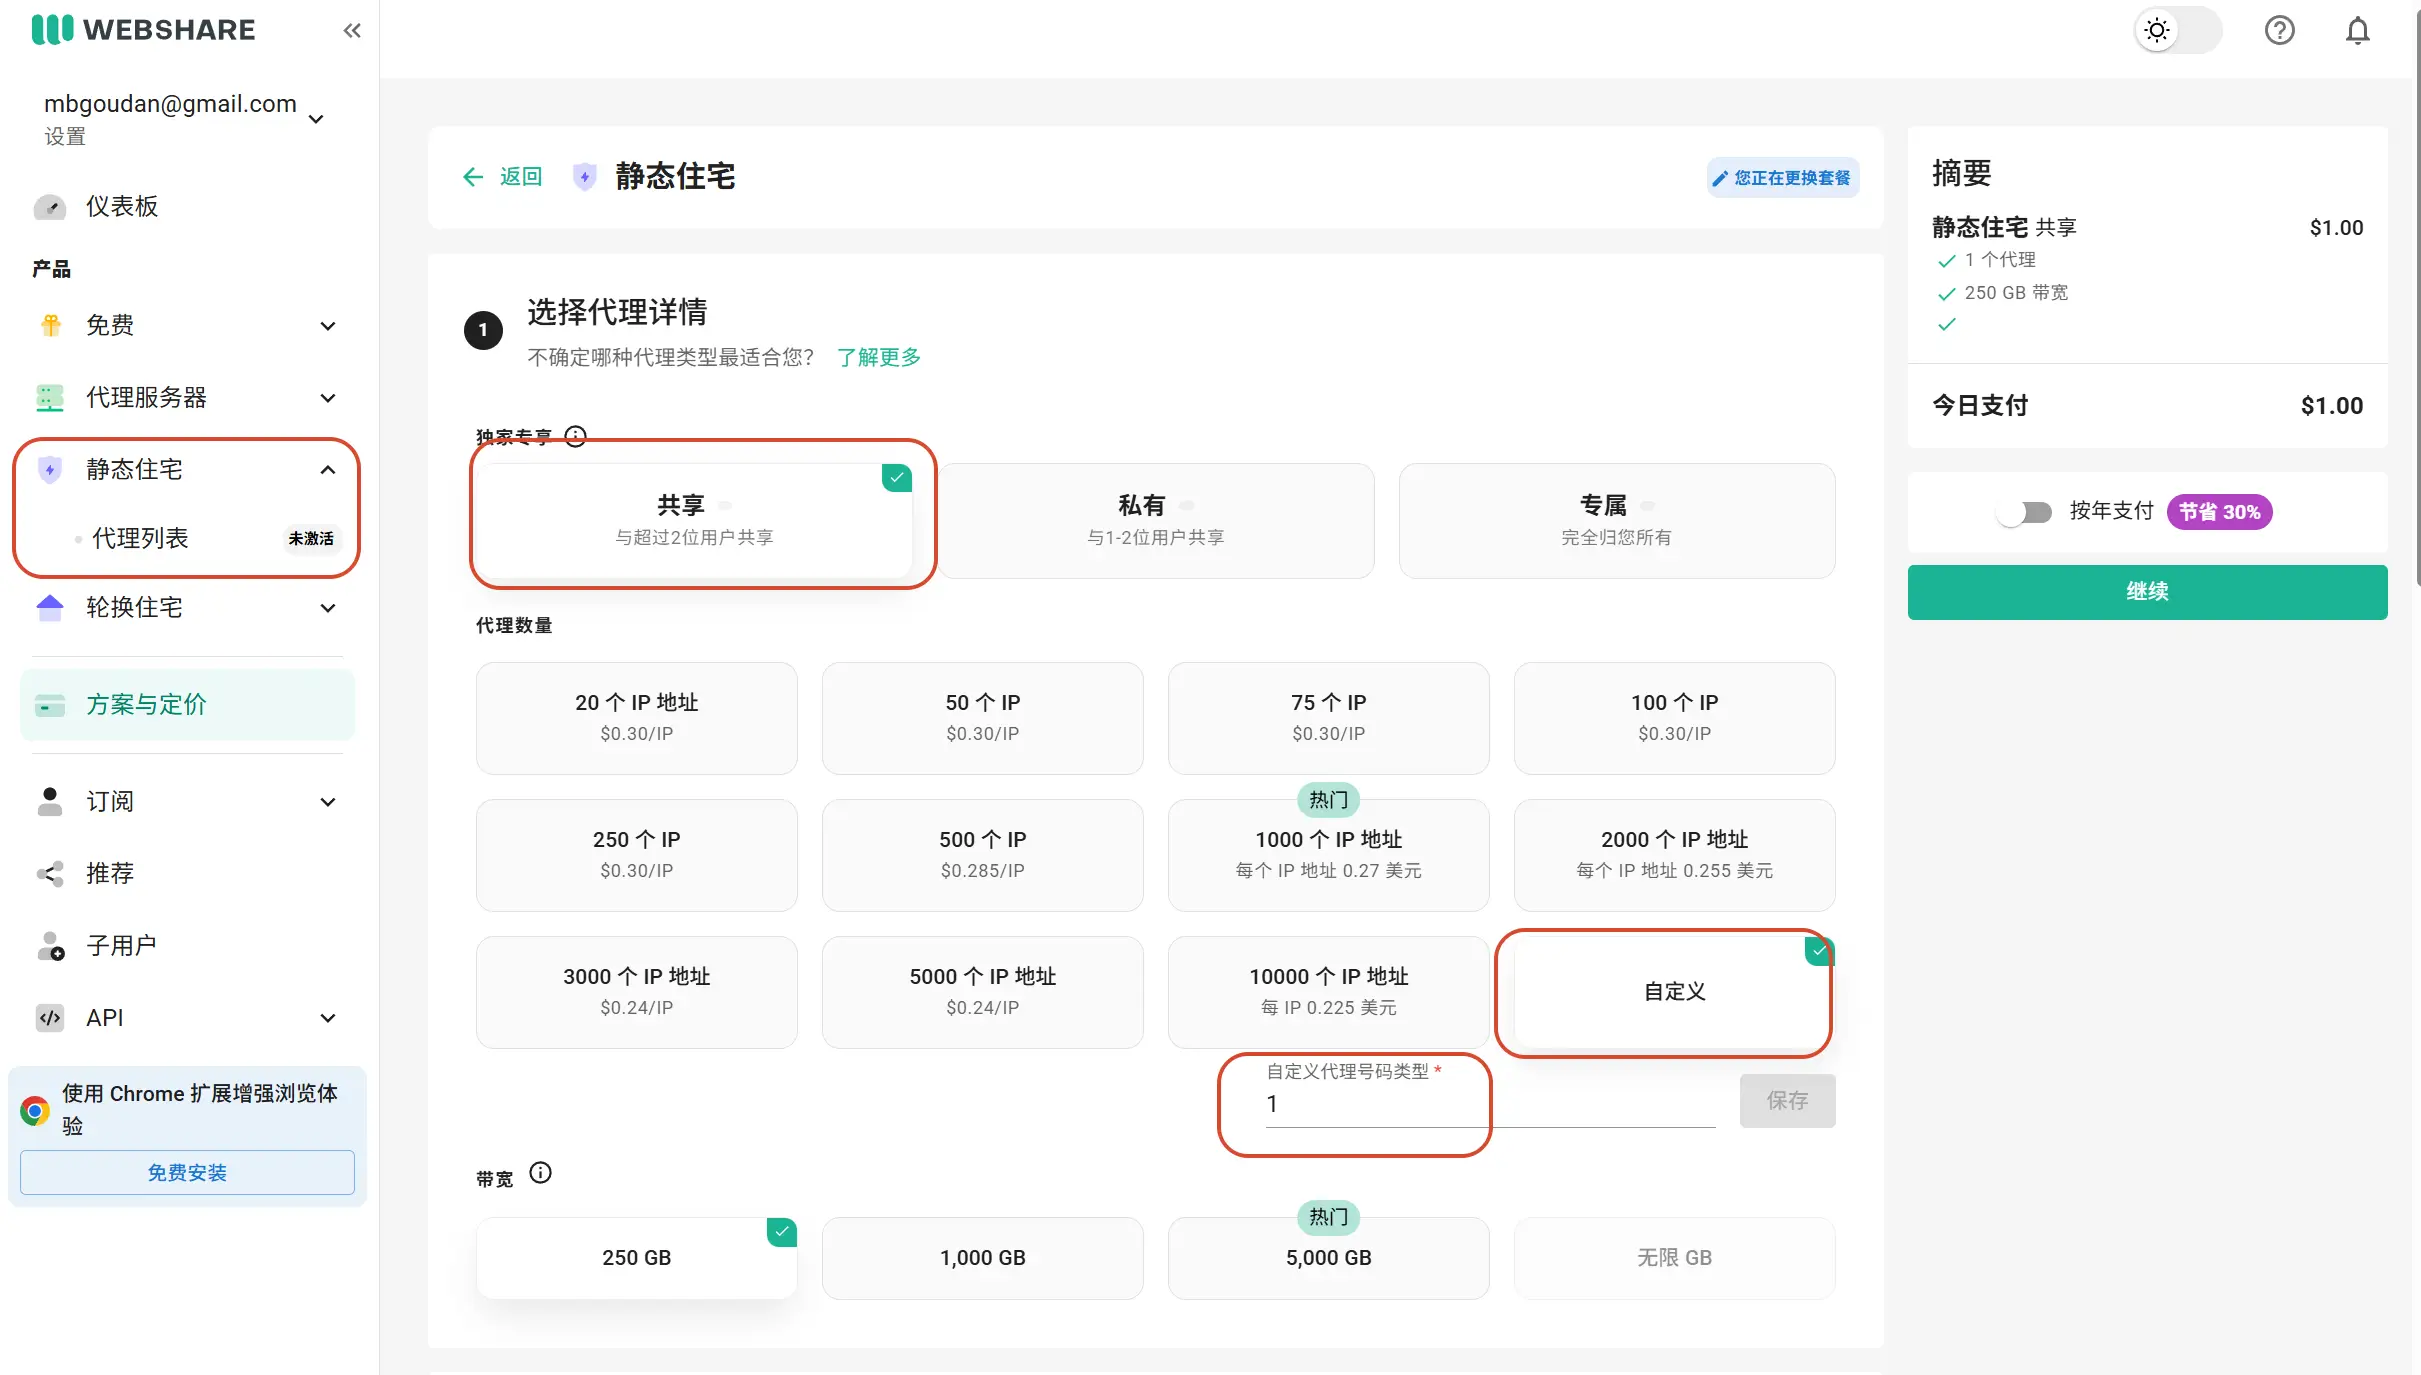2421x1375 pixels.
Task: Select the 私有 proxy type option
Action: pyautogui.click(x=1155, y=520)
